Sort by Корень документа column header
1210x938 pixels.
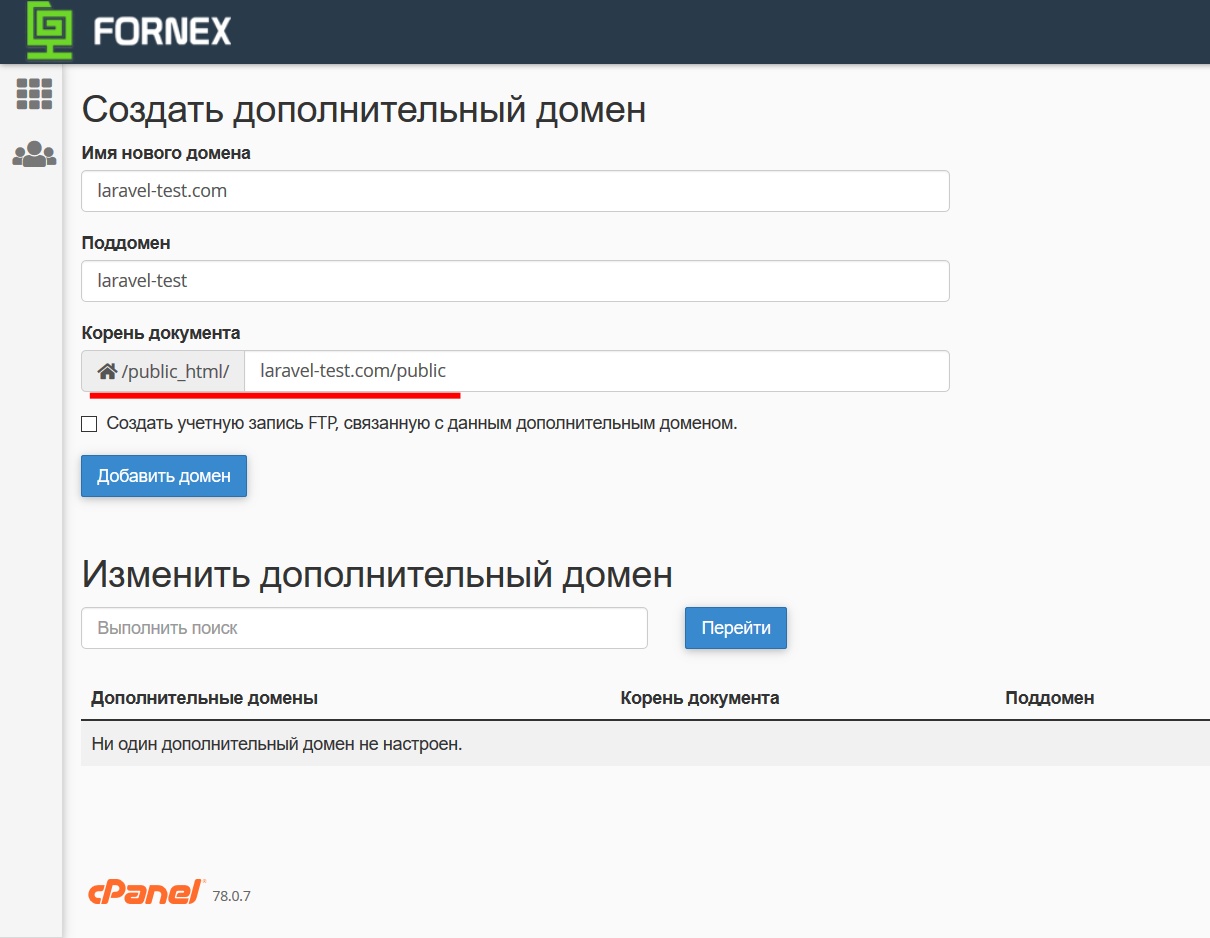[x=700, y=698]
